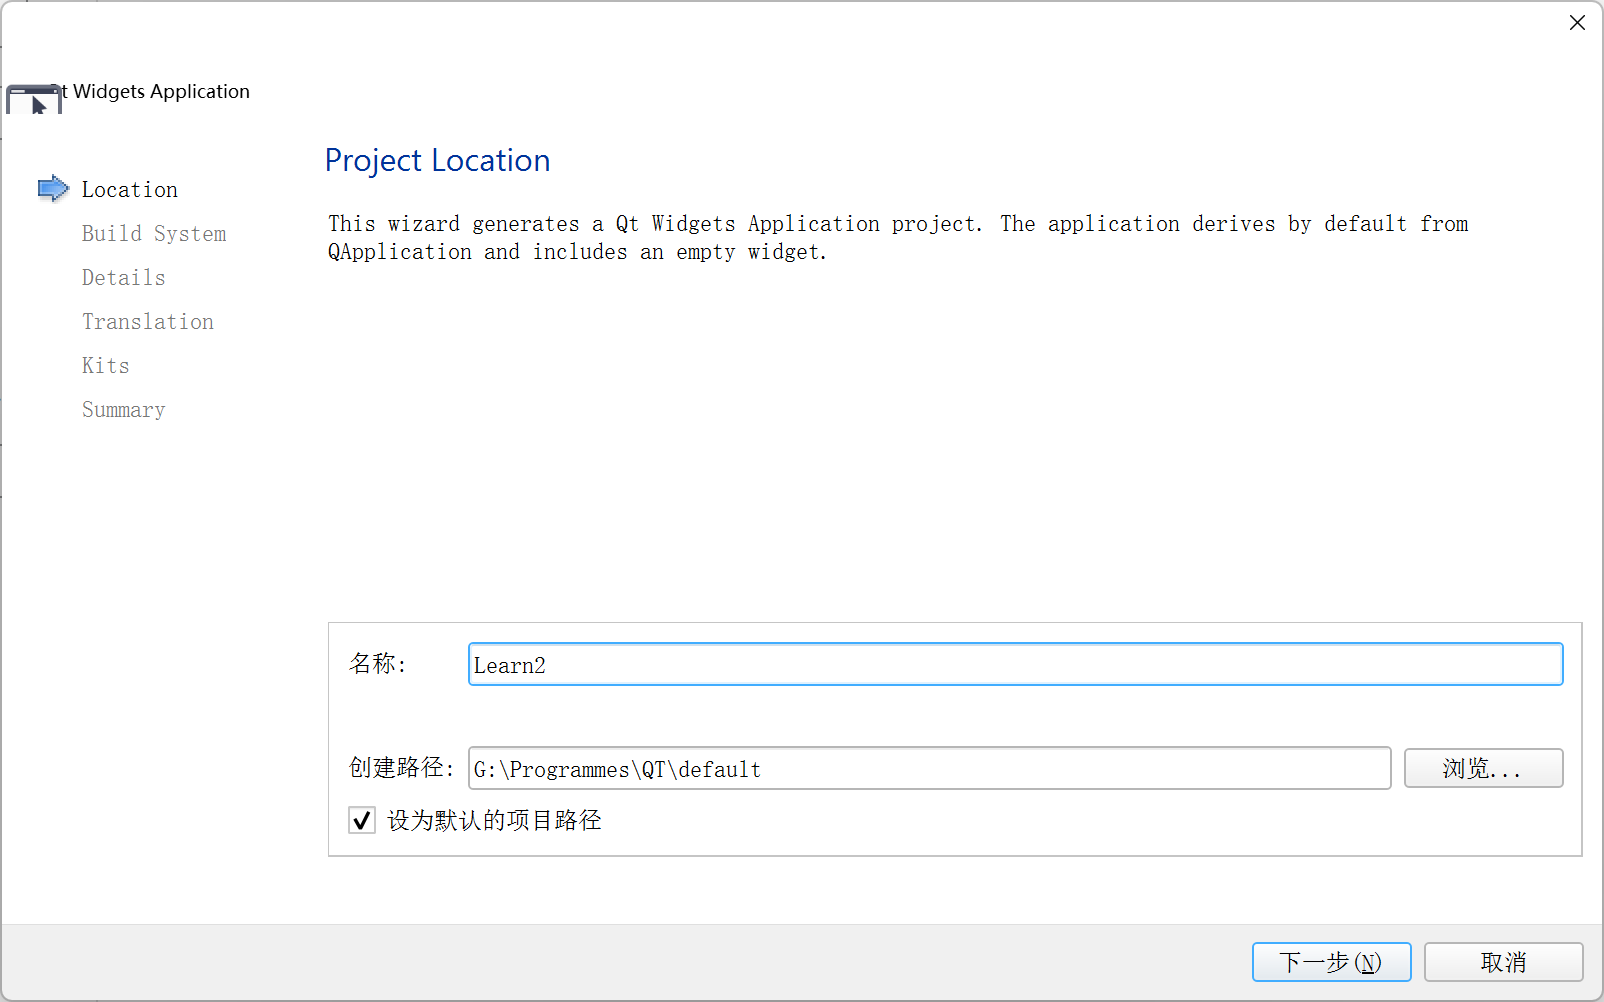Click the Project Location heading
Viewport: 1604px width, 1002px height.
(x=437, y=160)
